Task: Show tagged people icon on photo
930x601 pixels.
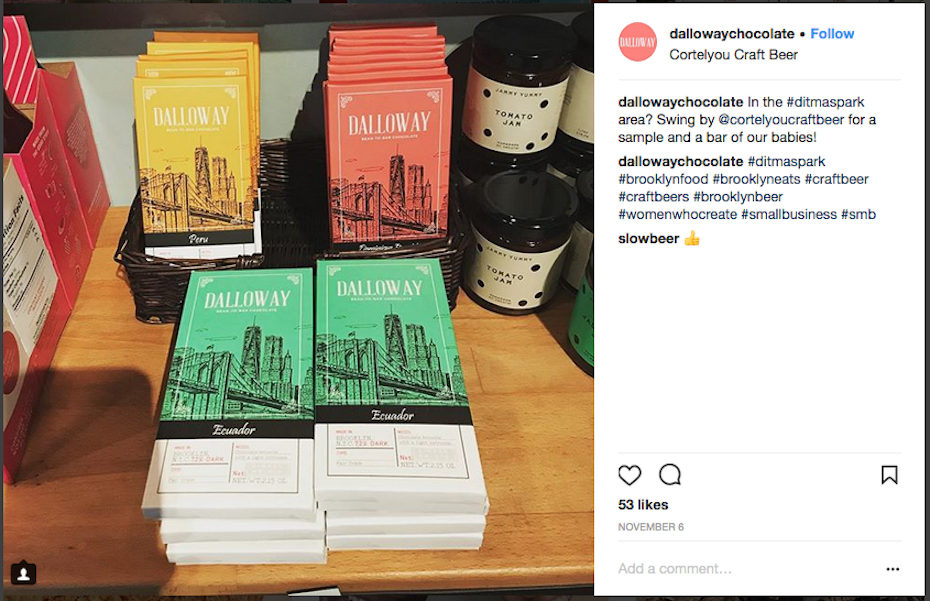Action: tap(24, 574)
